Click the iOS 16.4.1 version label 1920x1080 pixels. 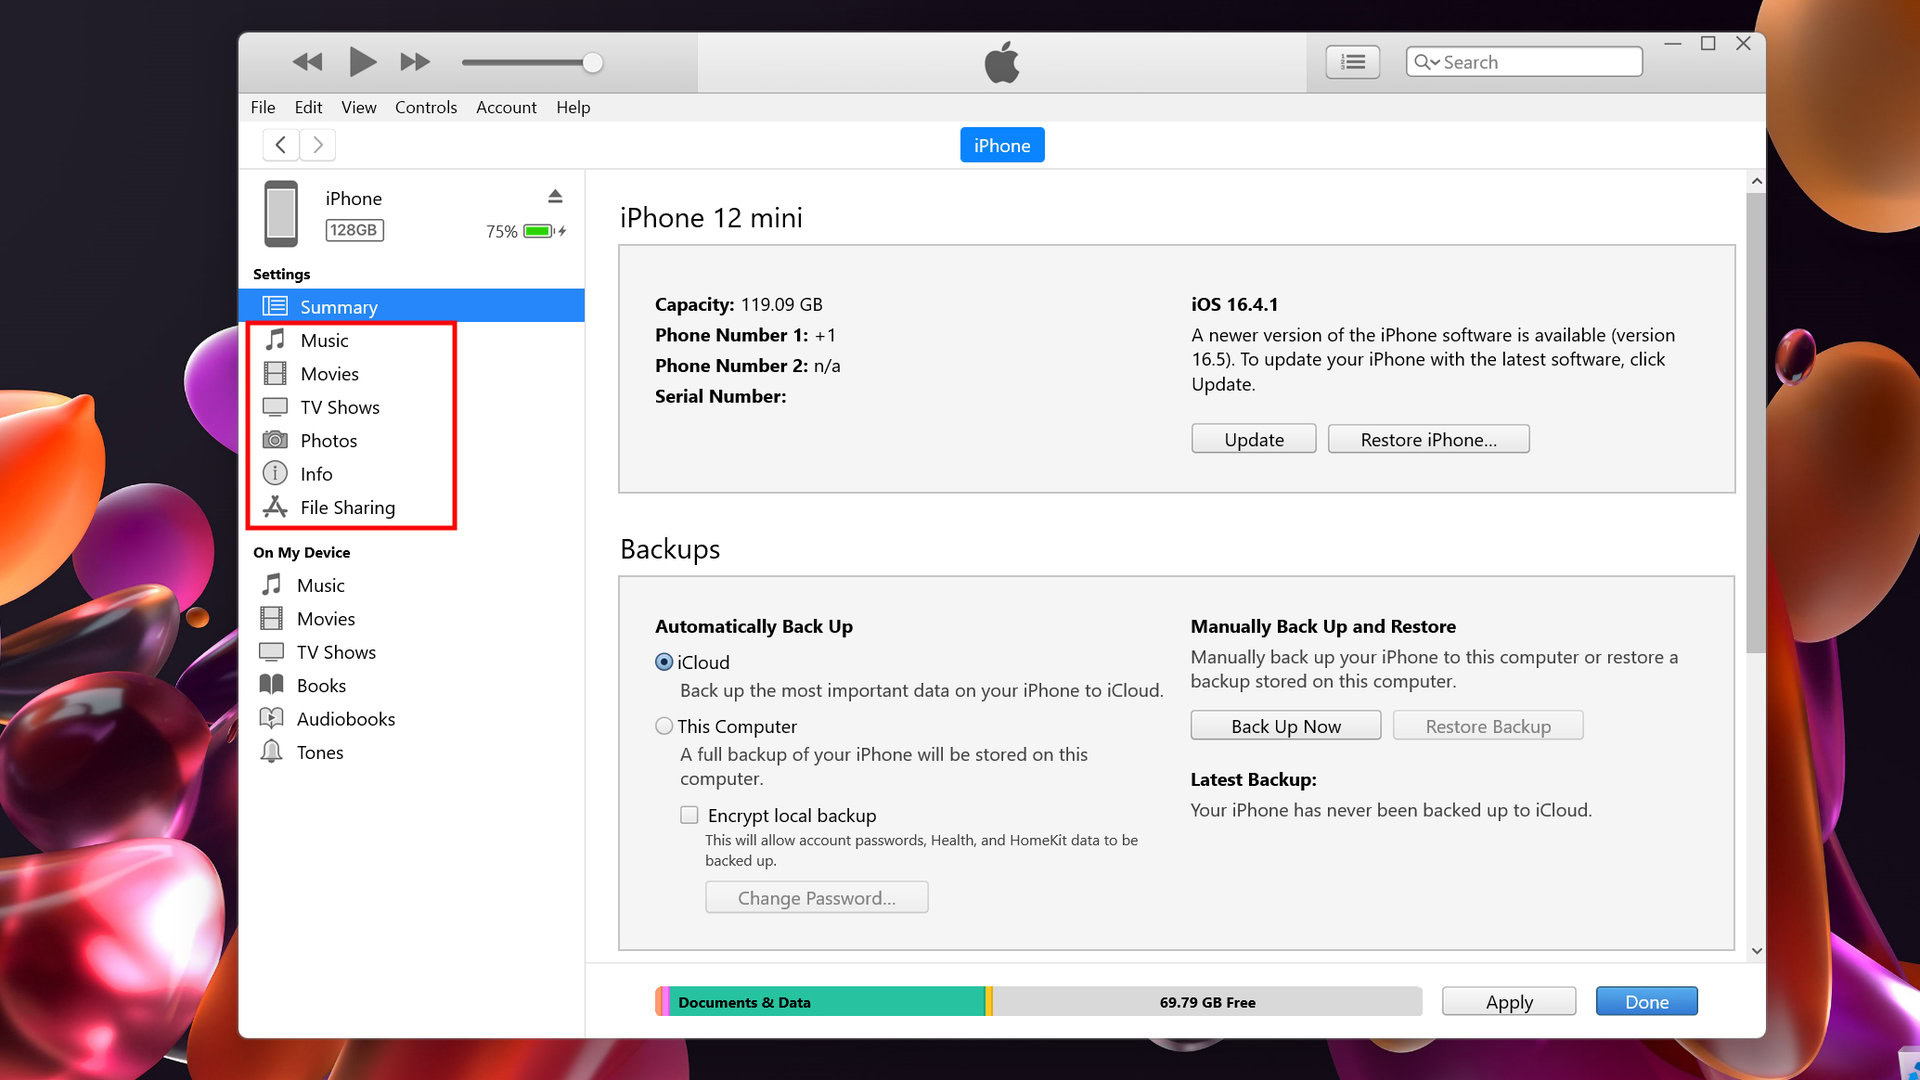(1234, 304)
